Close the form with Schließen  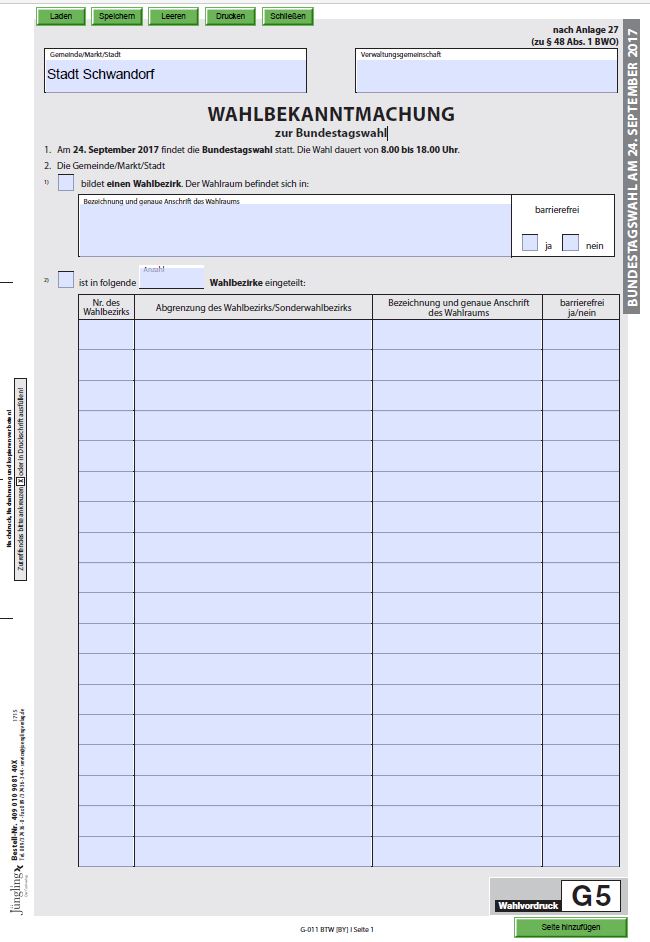[288, 16]
